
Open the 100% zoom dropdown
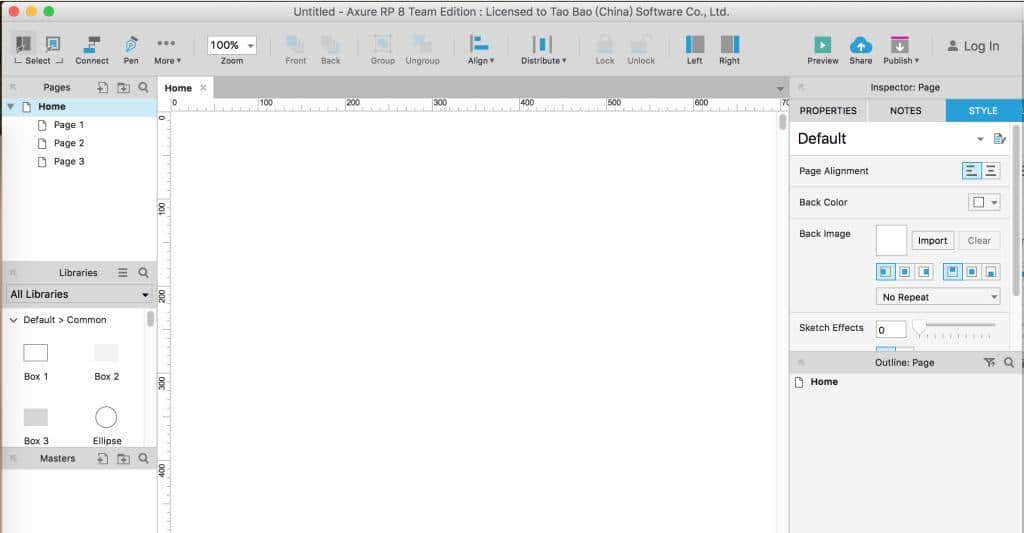click(231, 45)
